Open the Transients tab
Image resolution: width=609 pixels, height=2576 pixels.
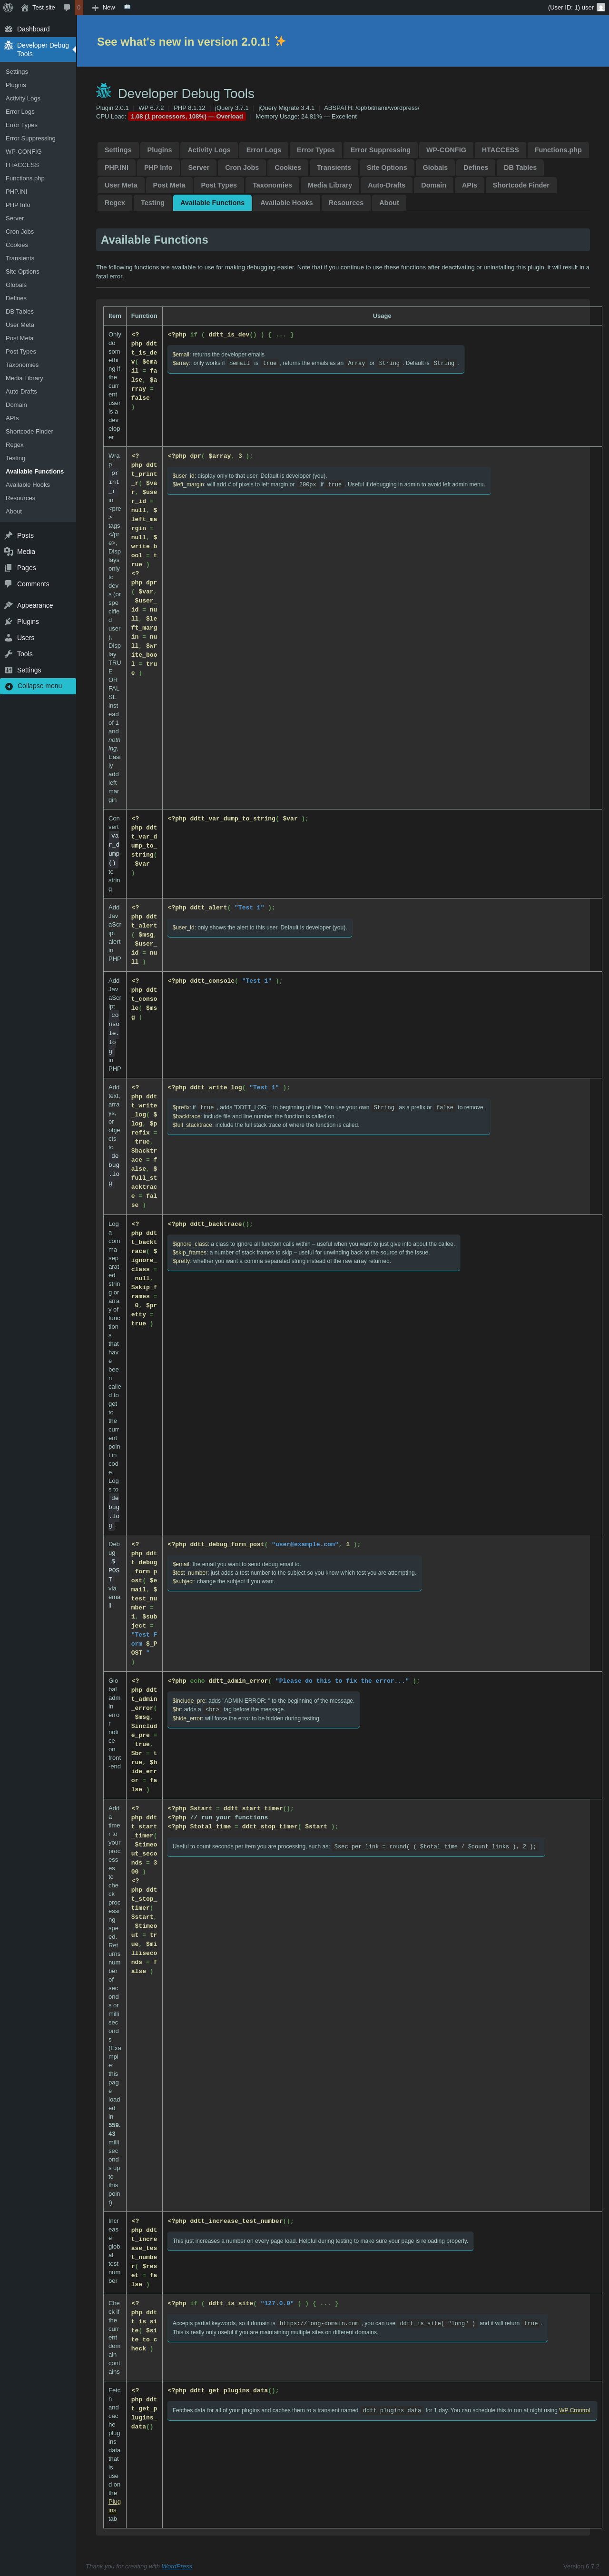334,167
